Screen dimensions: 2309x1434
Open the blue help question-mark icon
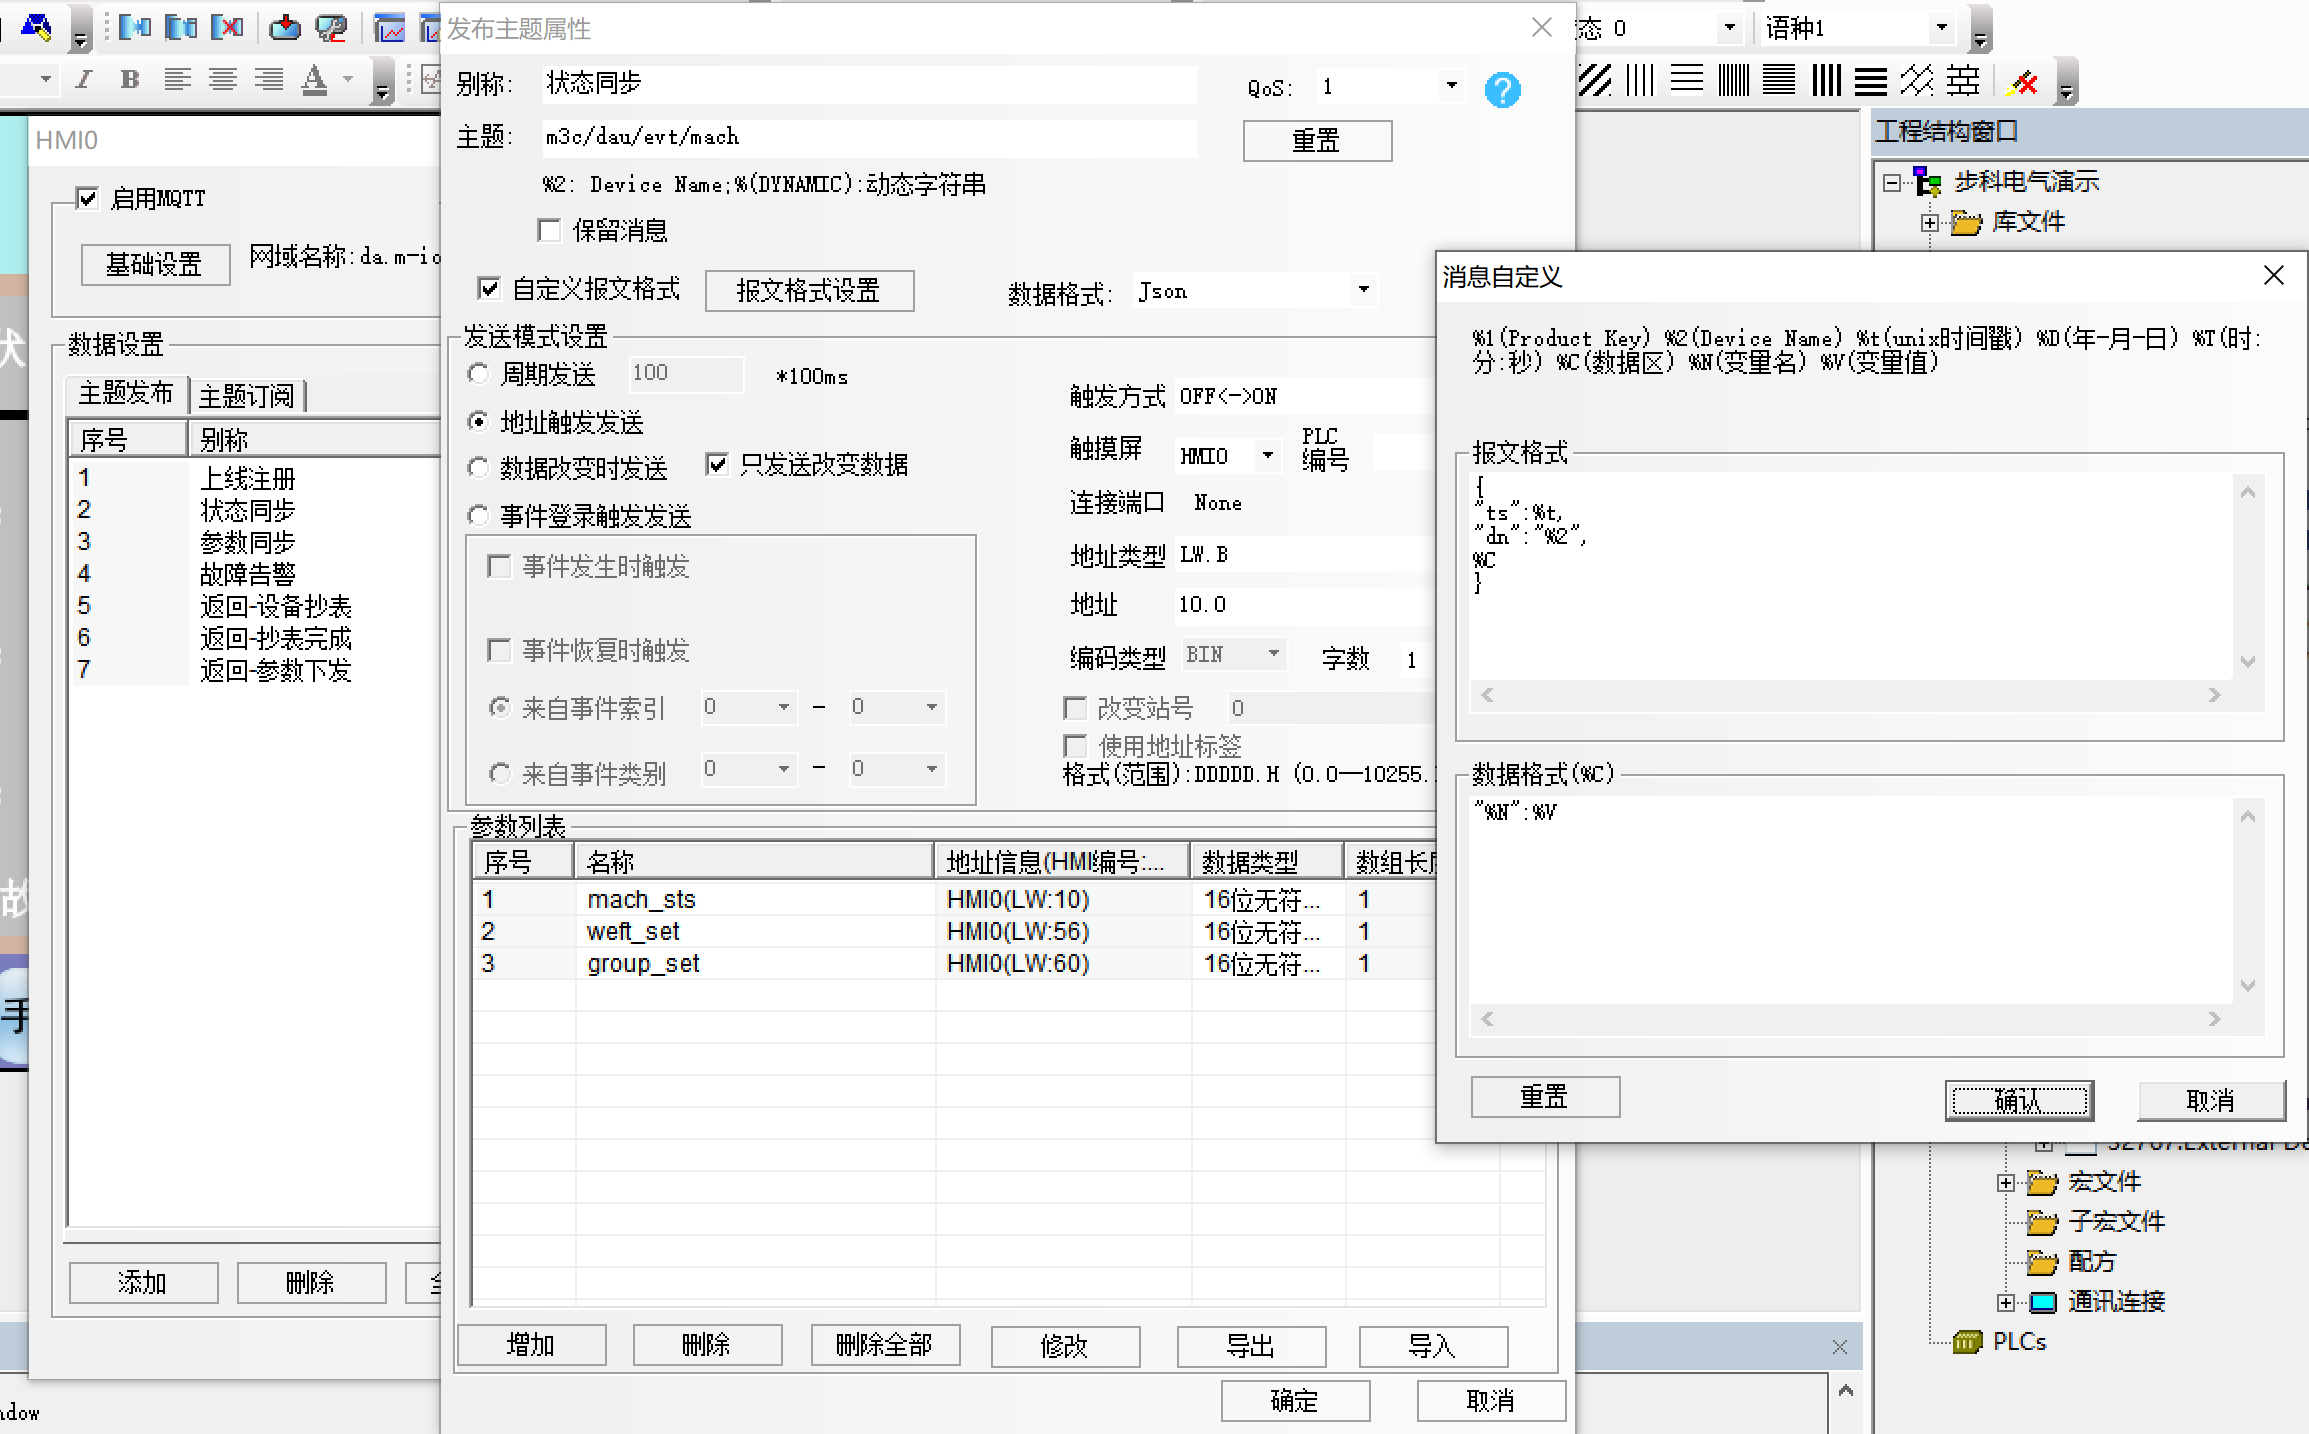click(1502, 90)
